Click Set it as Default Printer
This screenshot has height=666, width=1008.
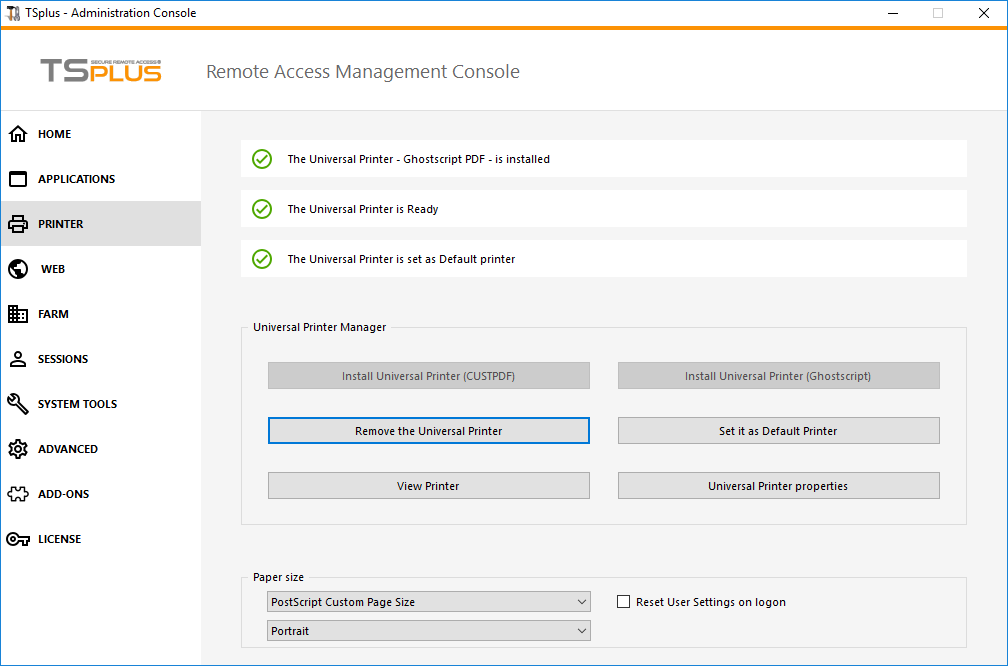[778, 430]
